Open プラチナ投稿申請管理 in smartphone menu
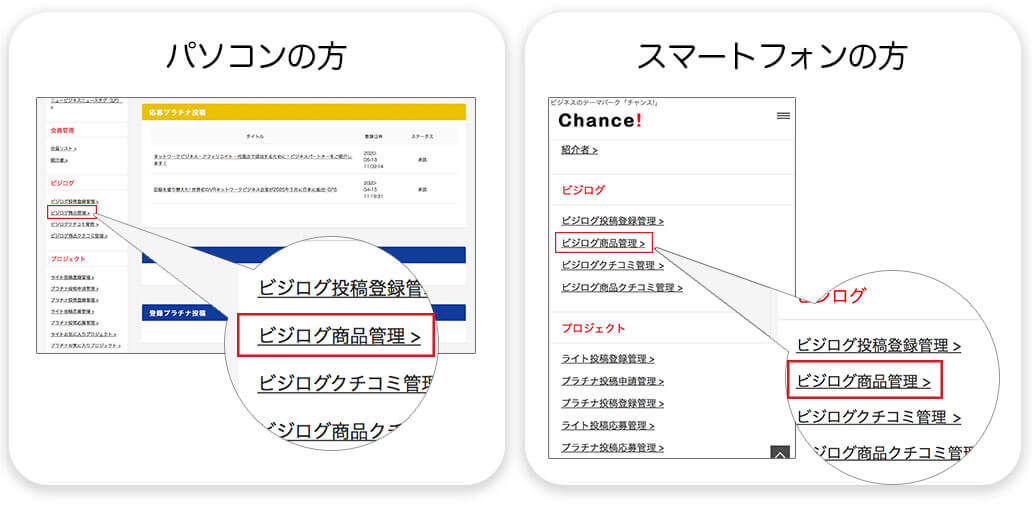The image size is (1032, 526). pos(612,381)
